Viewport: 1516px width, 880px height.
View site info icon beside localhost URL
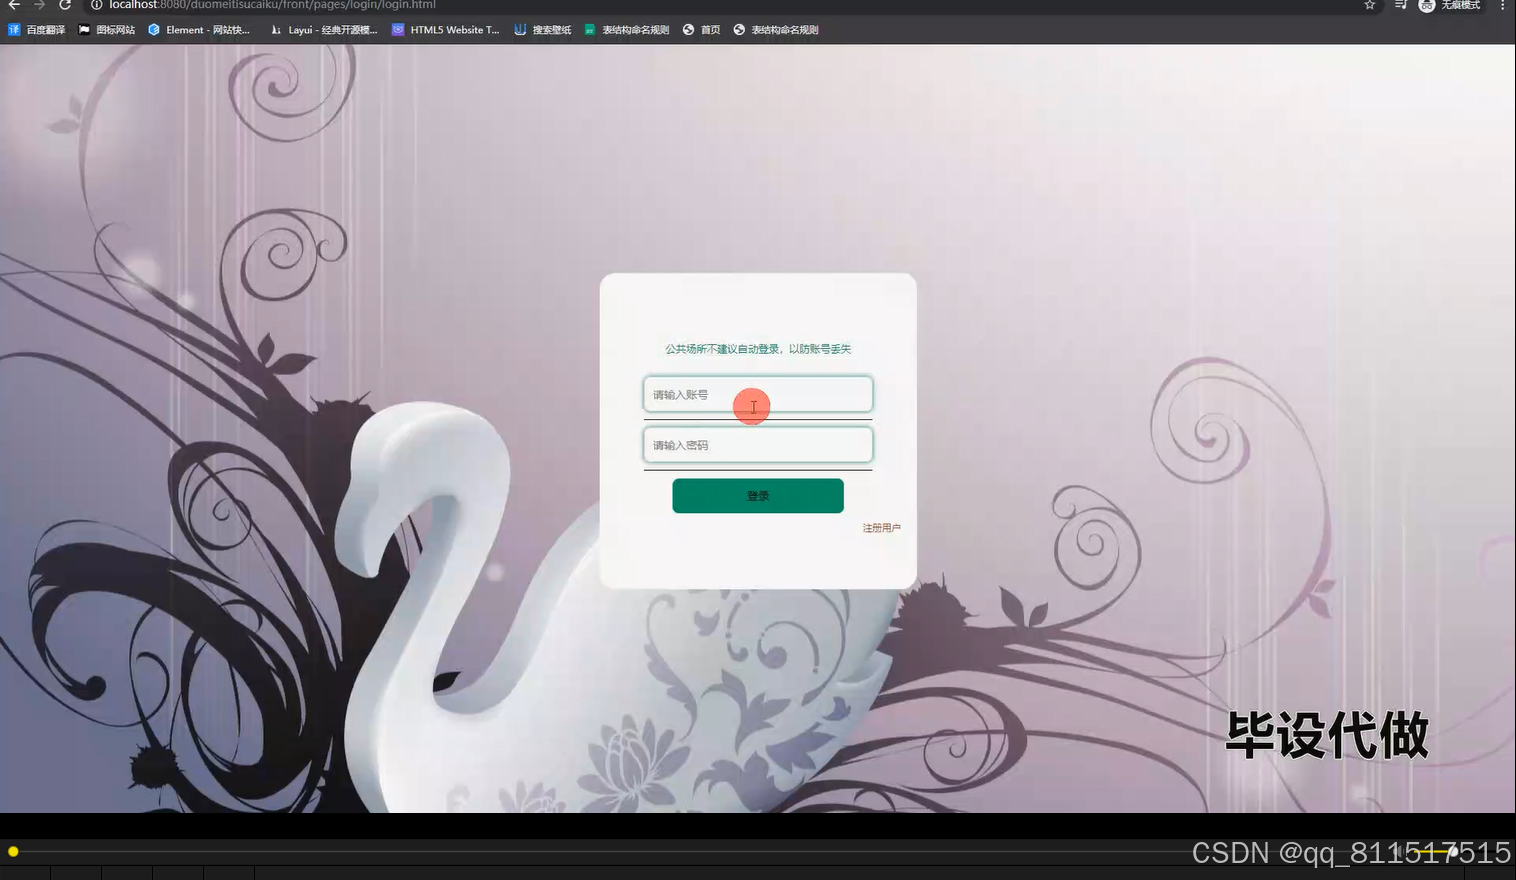coord(97,5)
